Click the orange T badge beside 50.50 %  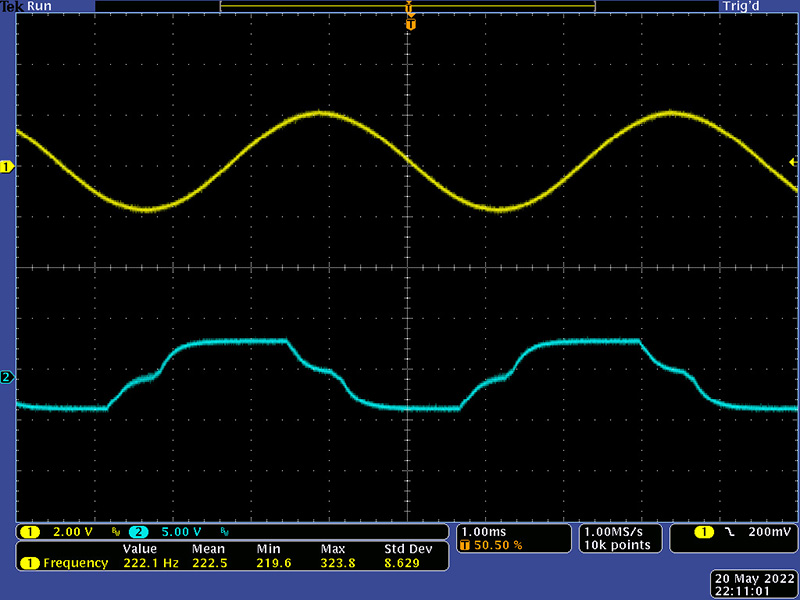pyautogui.click(x=464, y=545)
